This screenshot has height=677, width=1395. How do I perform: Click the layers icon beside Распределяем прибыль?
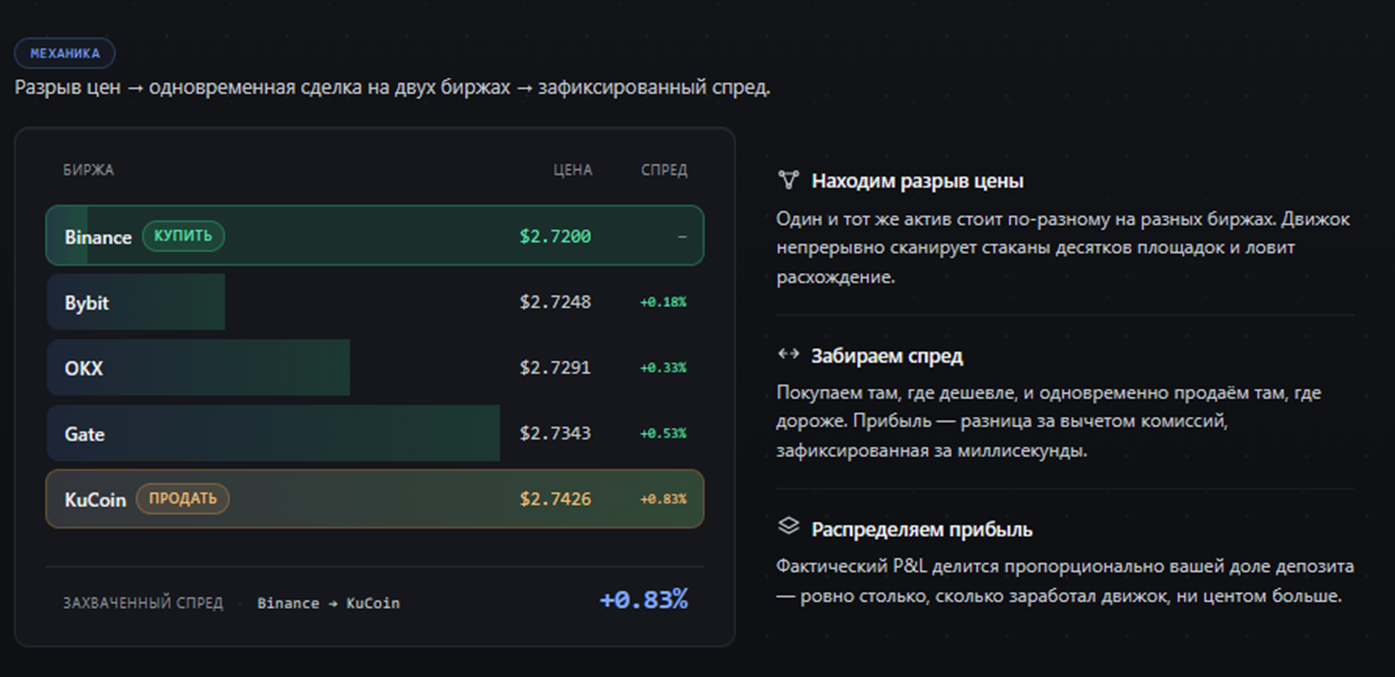pyautogui.click(x=789, y=527)
